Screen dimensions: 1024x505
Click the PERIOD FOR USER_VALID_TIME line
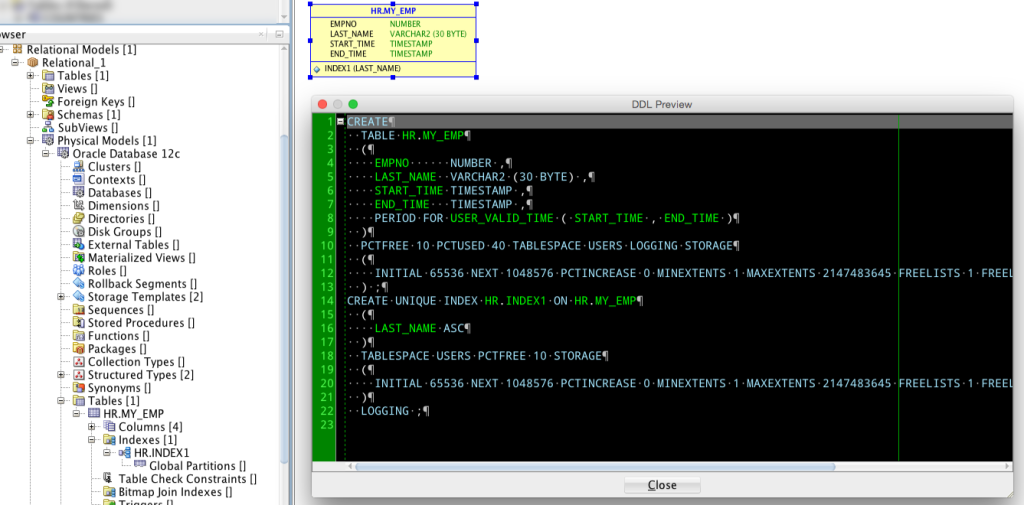tap(556, 218)
